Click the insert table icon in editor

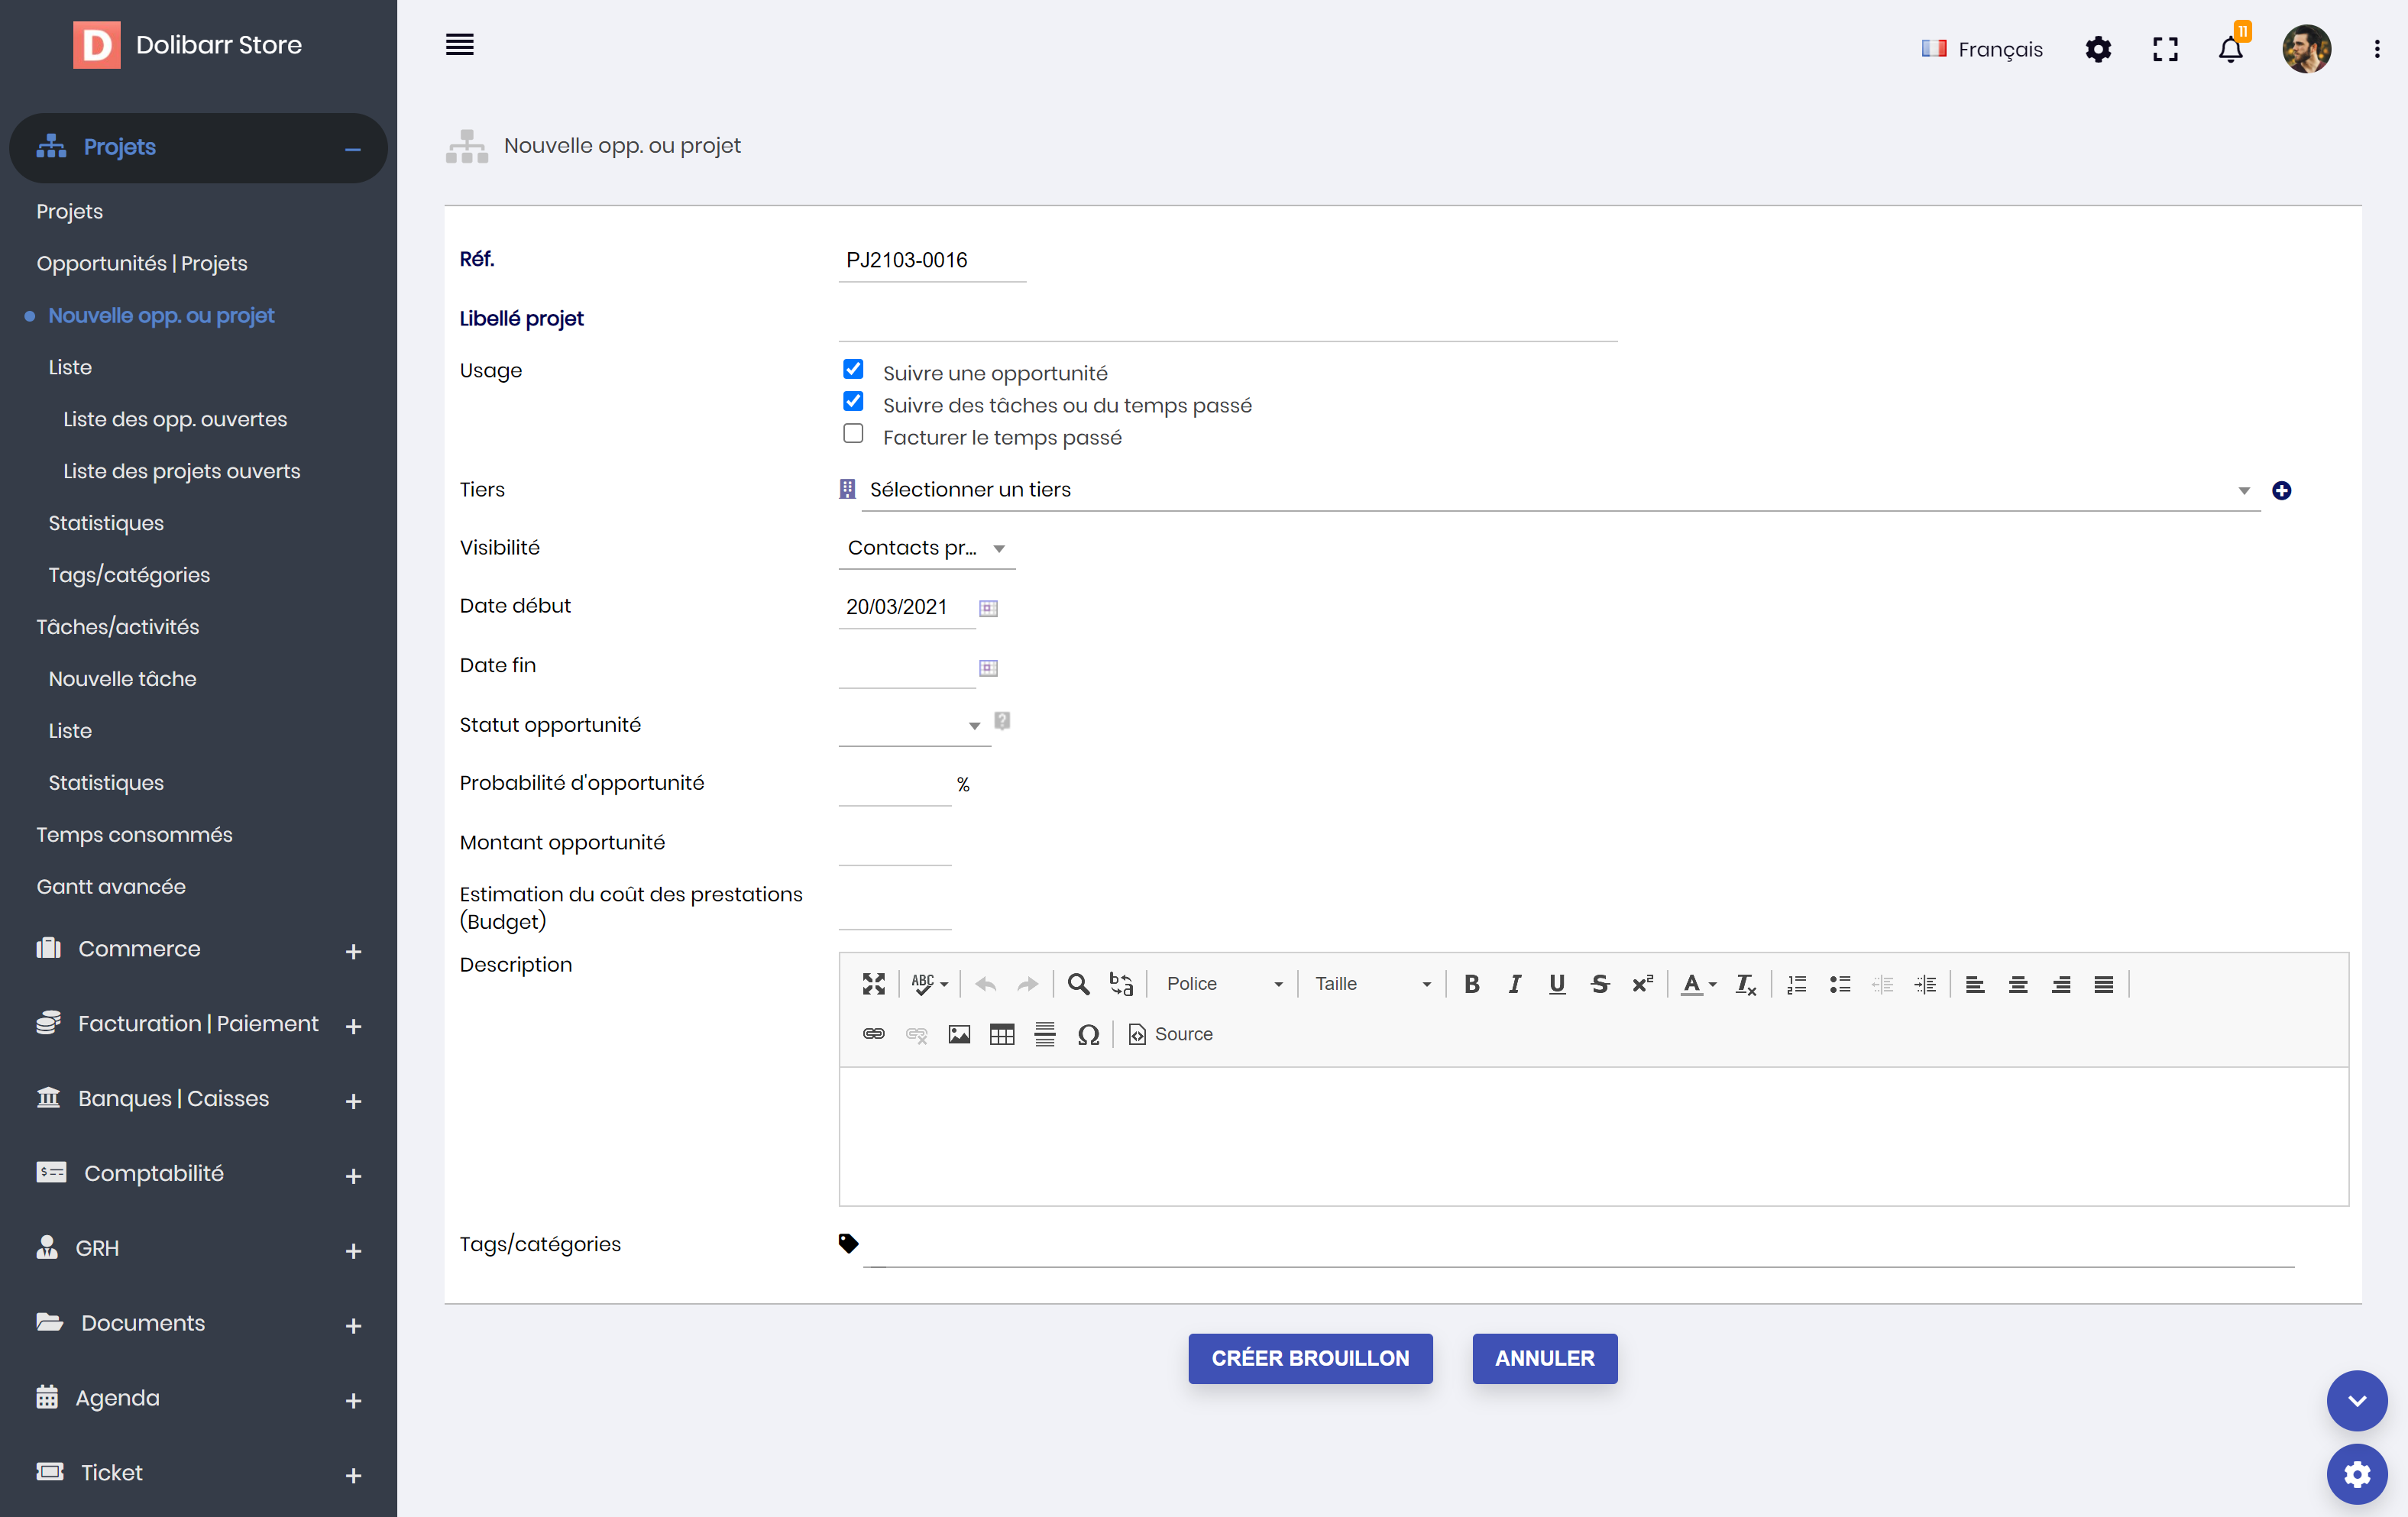1001,1034
